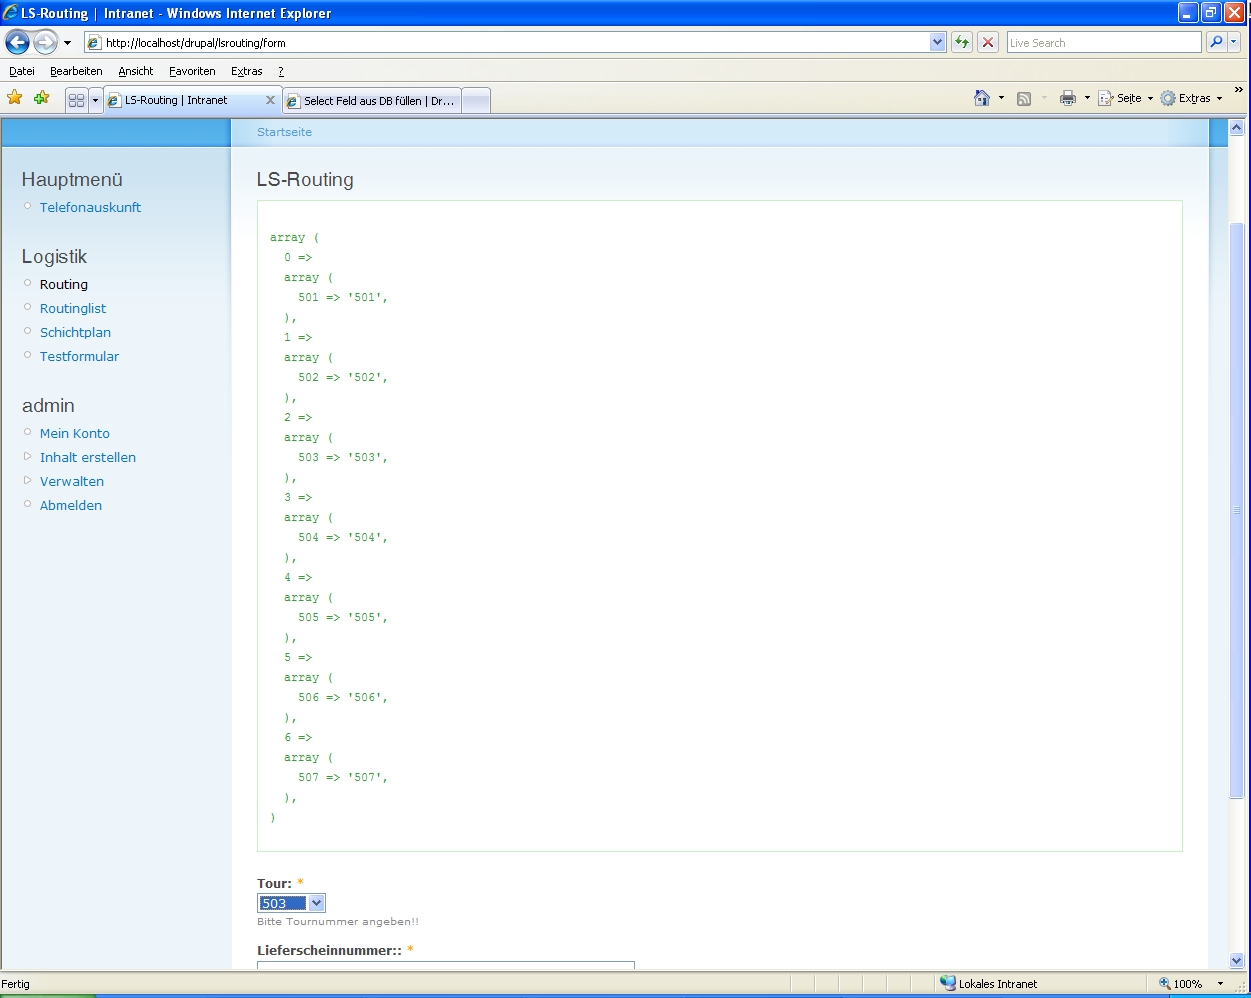Click the Live Search magnifier icon
Viewport: 1251px width, 998px height.
tap(1216, 42)
